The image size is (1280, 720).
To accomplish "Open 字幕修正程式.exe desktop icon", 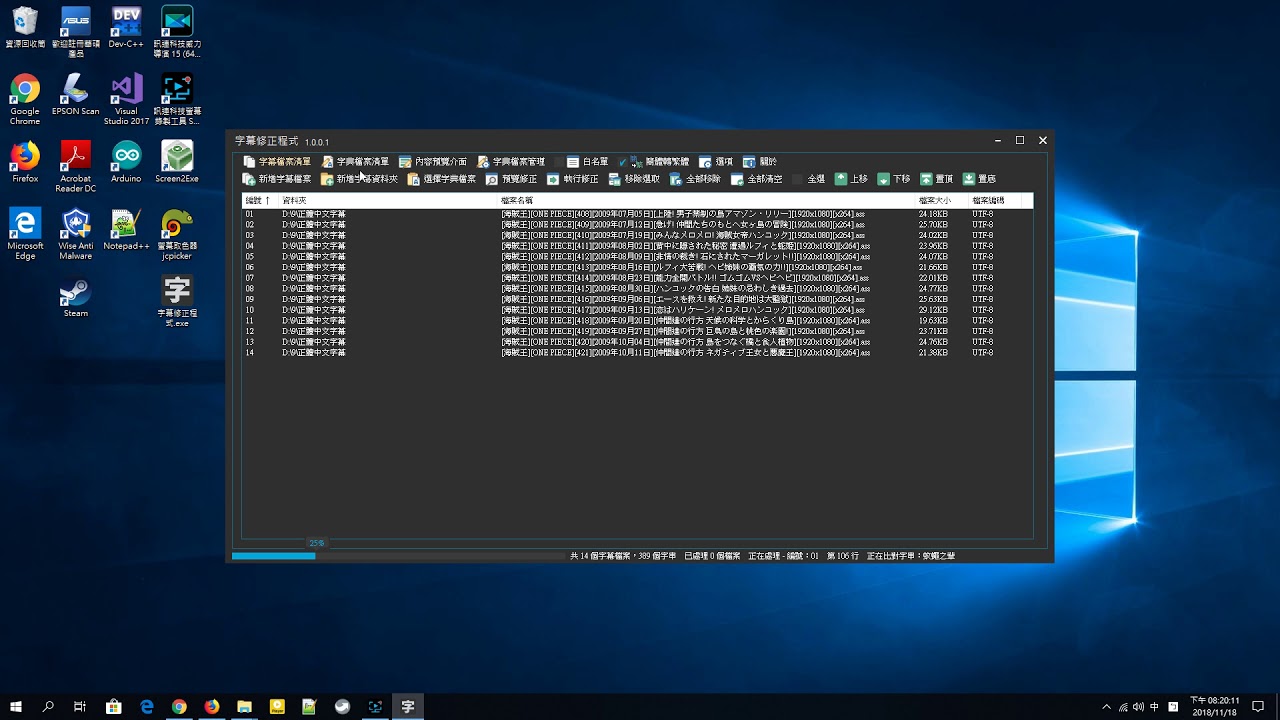I will 177,302.
